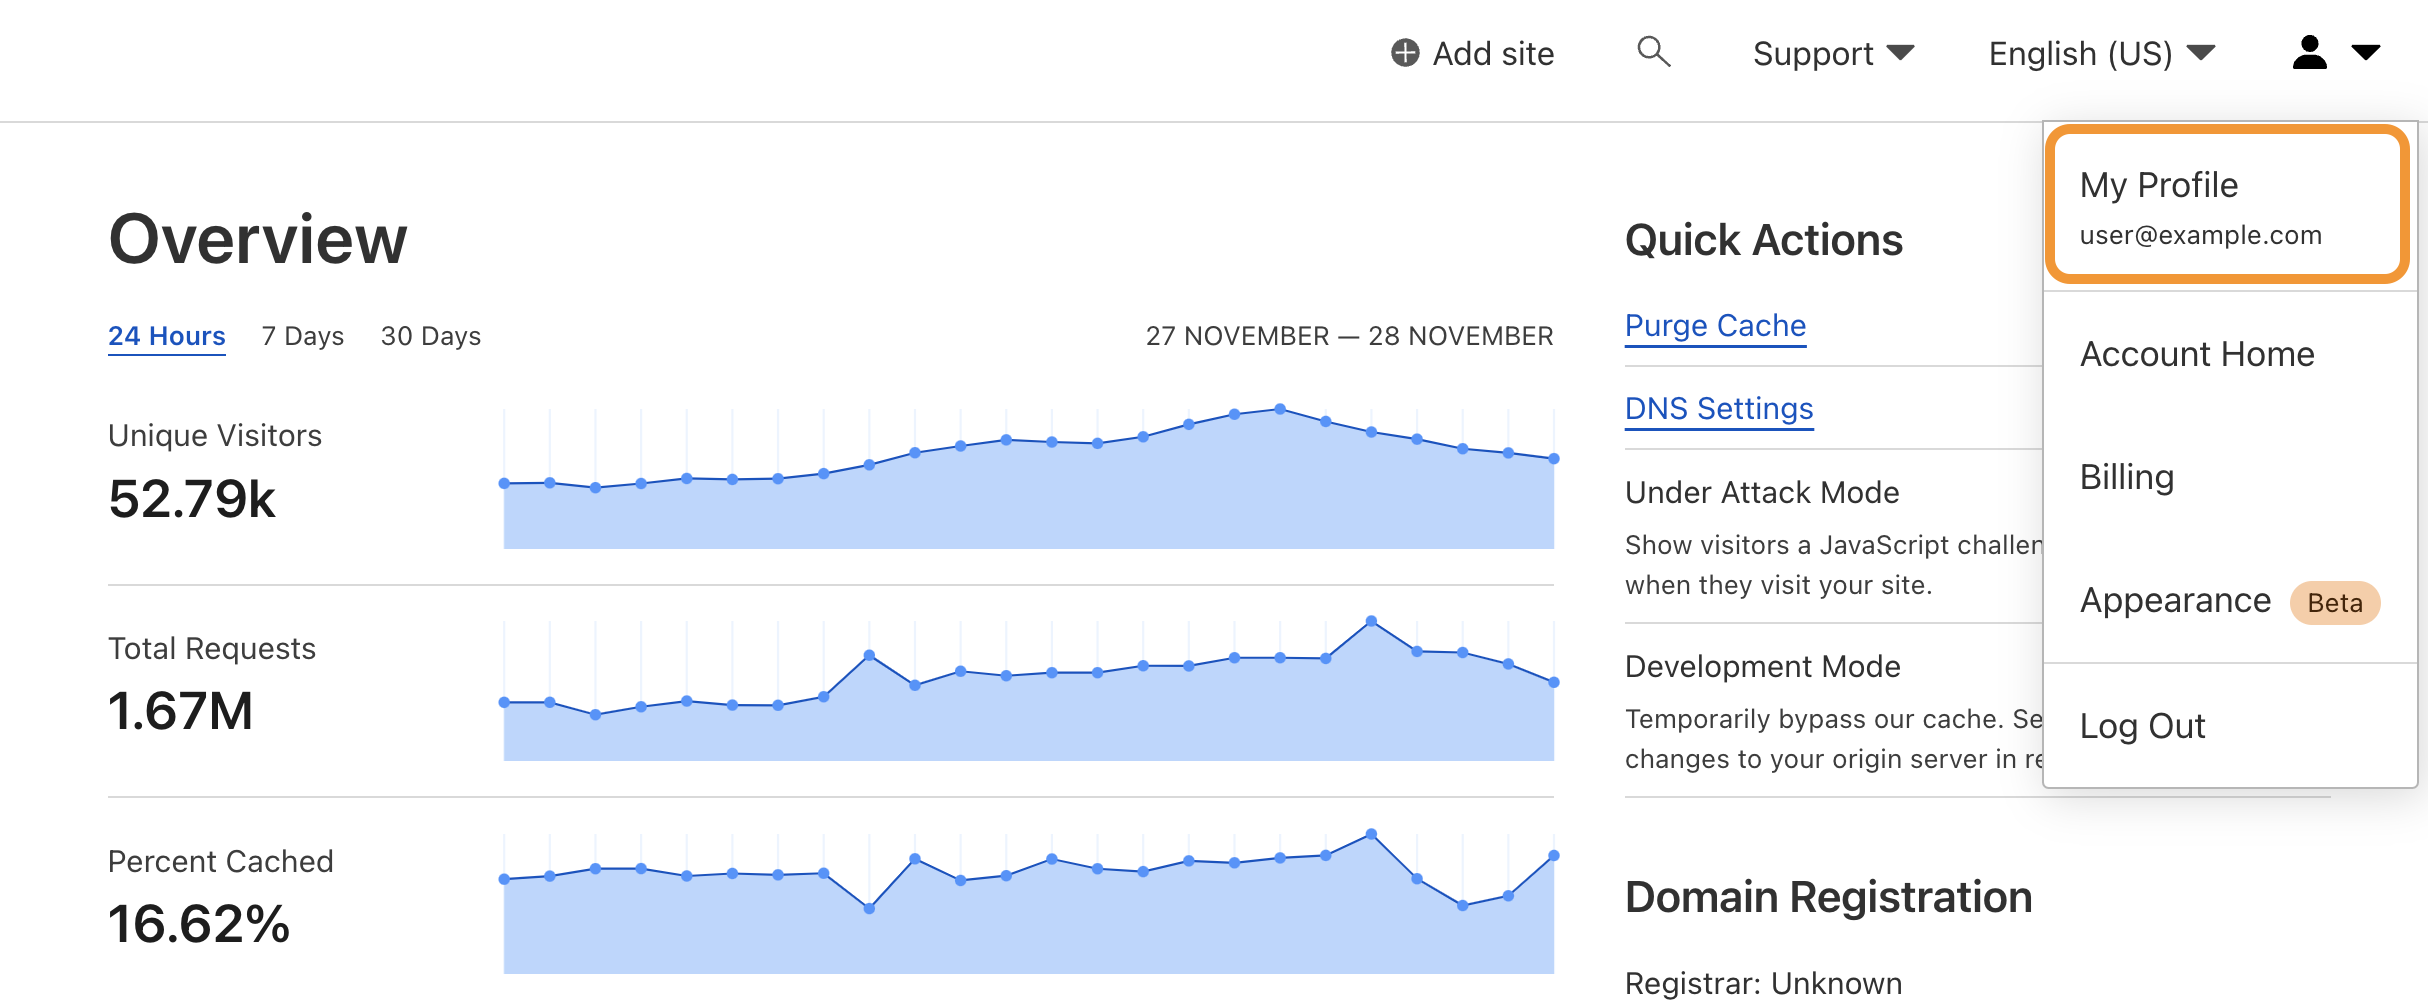Click the Add site plus icon
Image resolution: width=2428 pixels, height=1008 pixels.
(x=1405, y=53)
